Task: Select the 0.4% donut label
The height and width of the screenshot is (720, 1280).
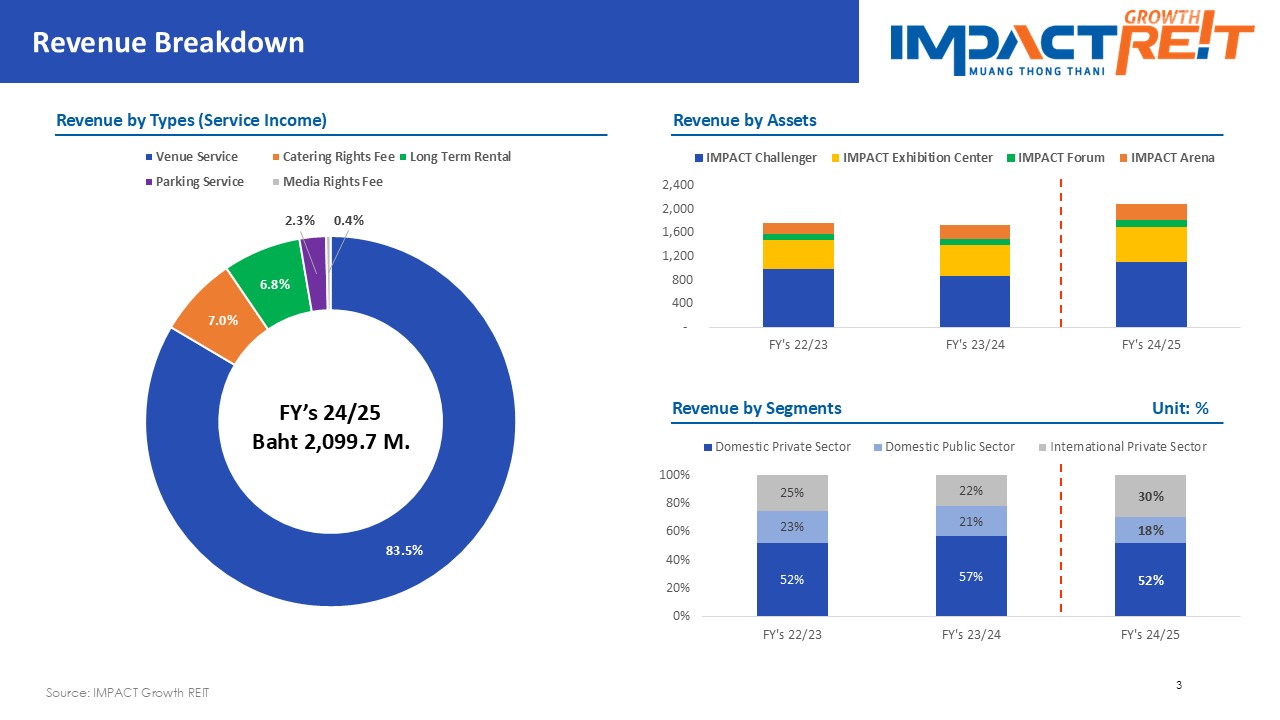Action: [349, 220]
